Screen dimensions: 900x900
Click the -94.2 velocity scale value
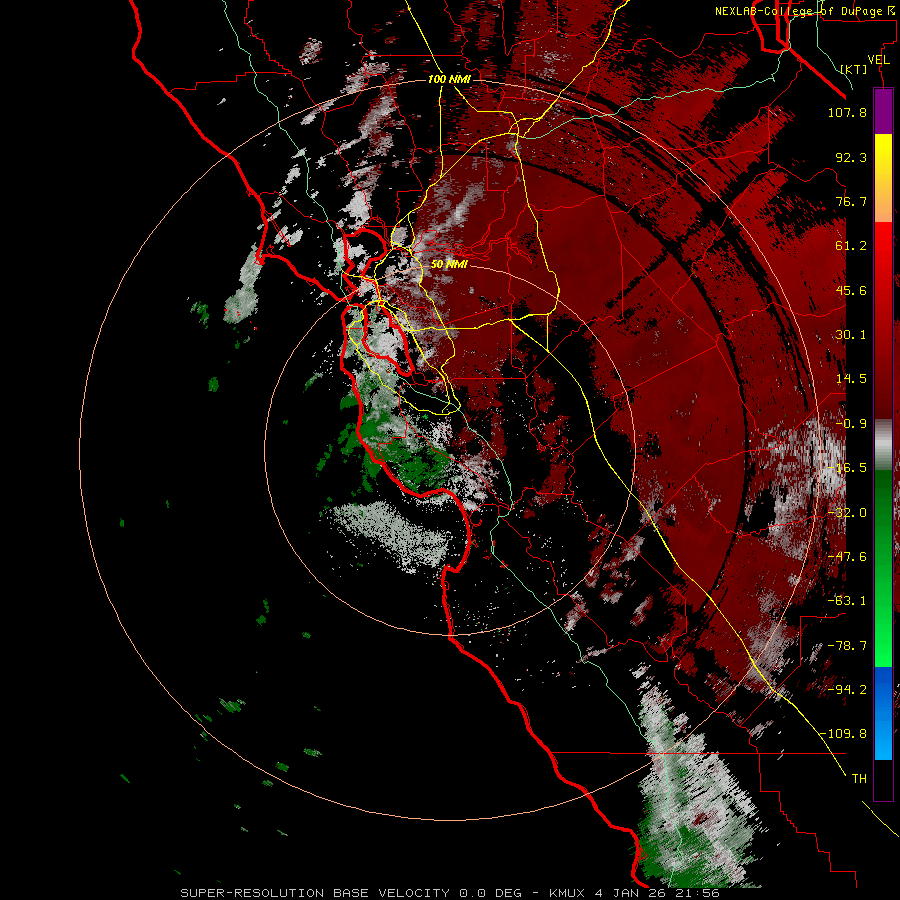click(847, 690)
